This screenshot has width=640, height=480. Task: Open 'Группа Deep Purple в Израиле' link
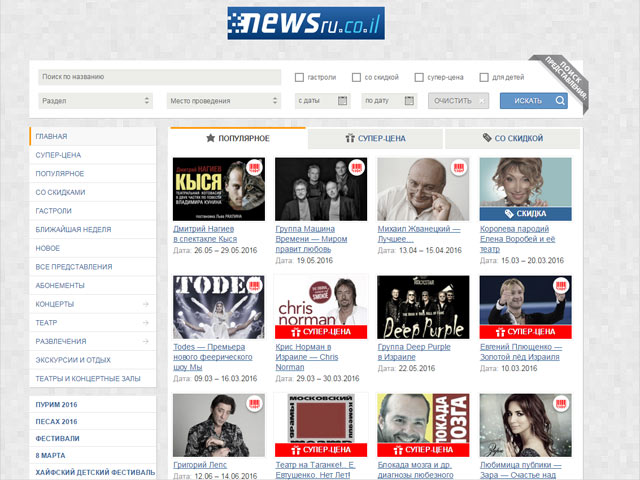click(x=414, y=352)
